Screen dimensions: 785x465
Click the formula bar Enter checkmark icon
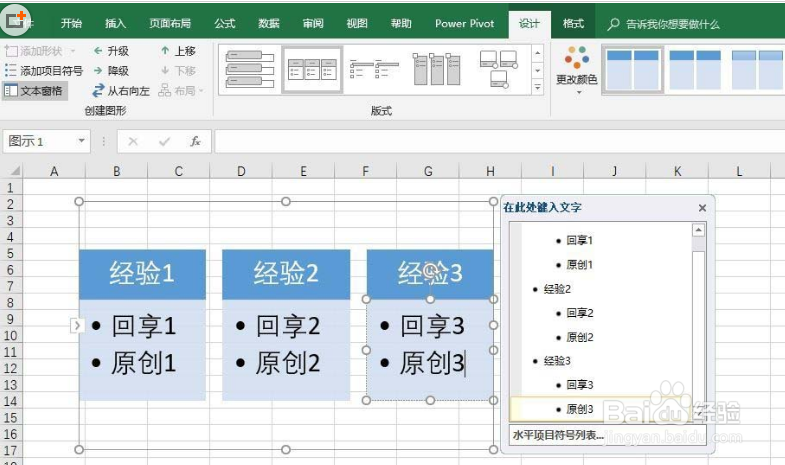click(x=164, y=142)
